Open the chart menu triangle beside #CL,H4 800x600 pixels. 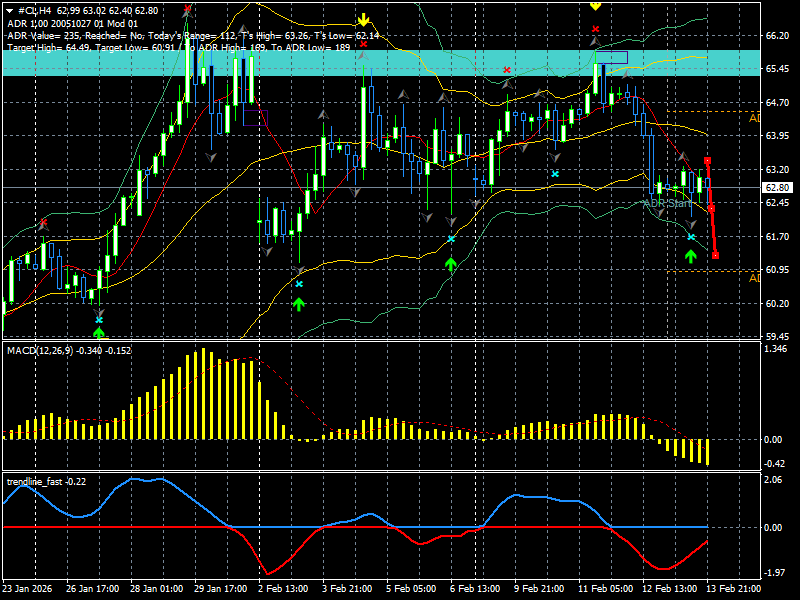tap(10, 11)
